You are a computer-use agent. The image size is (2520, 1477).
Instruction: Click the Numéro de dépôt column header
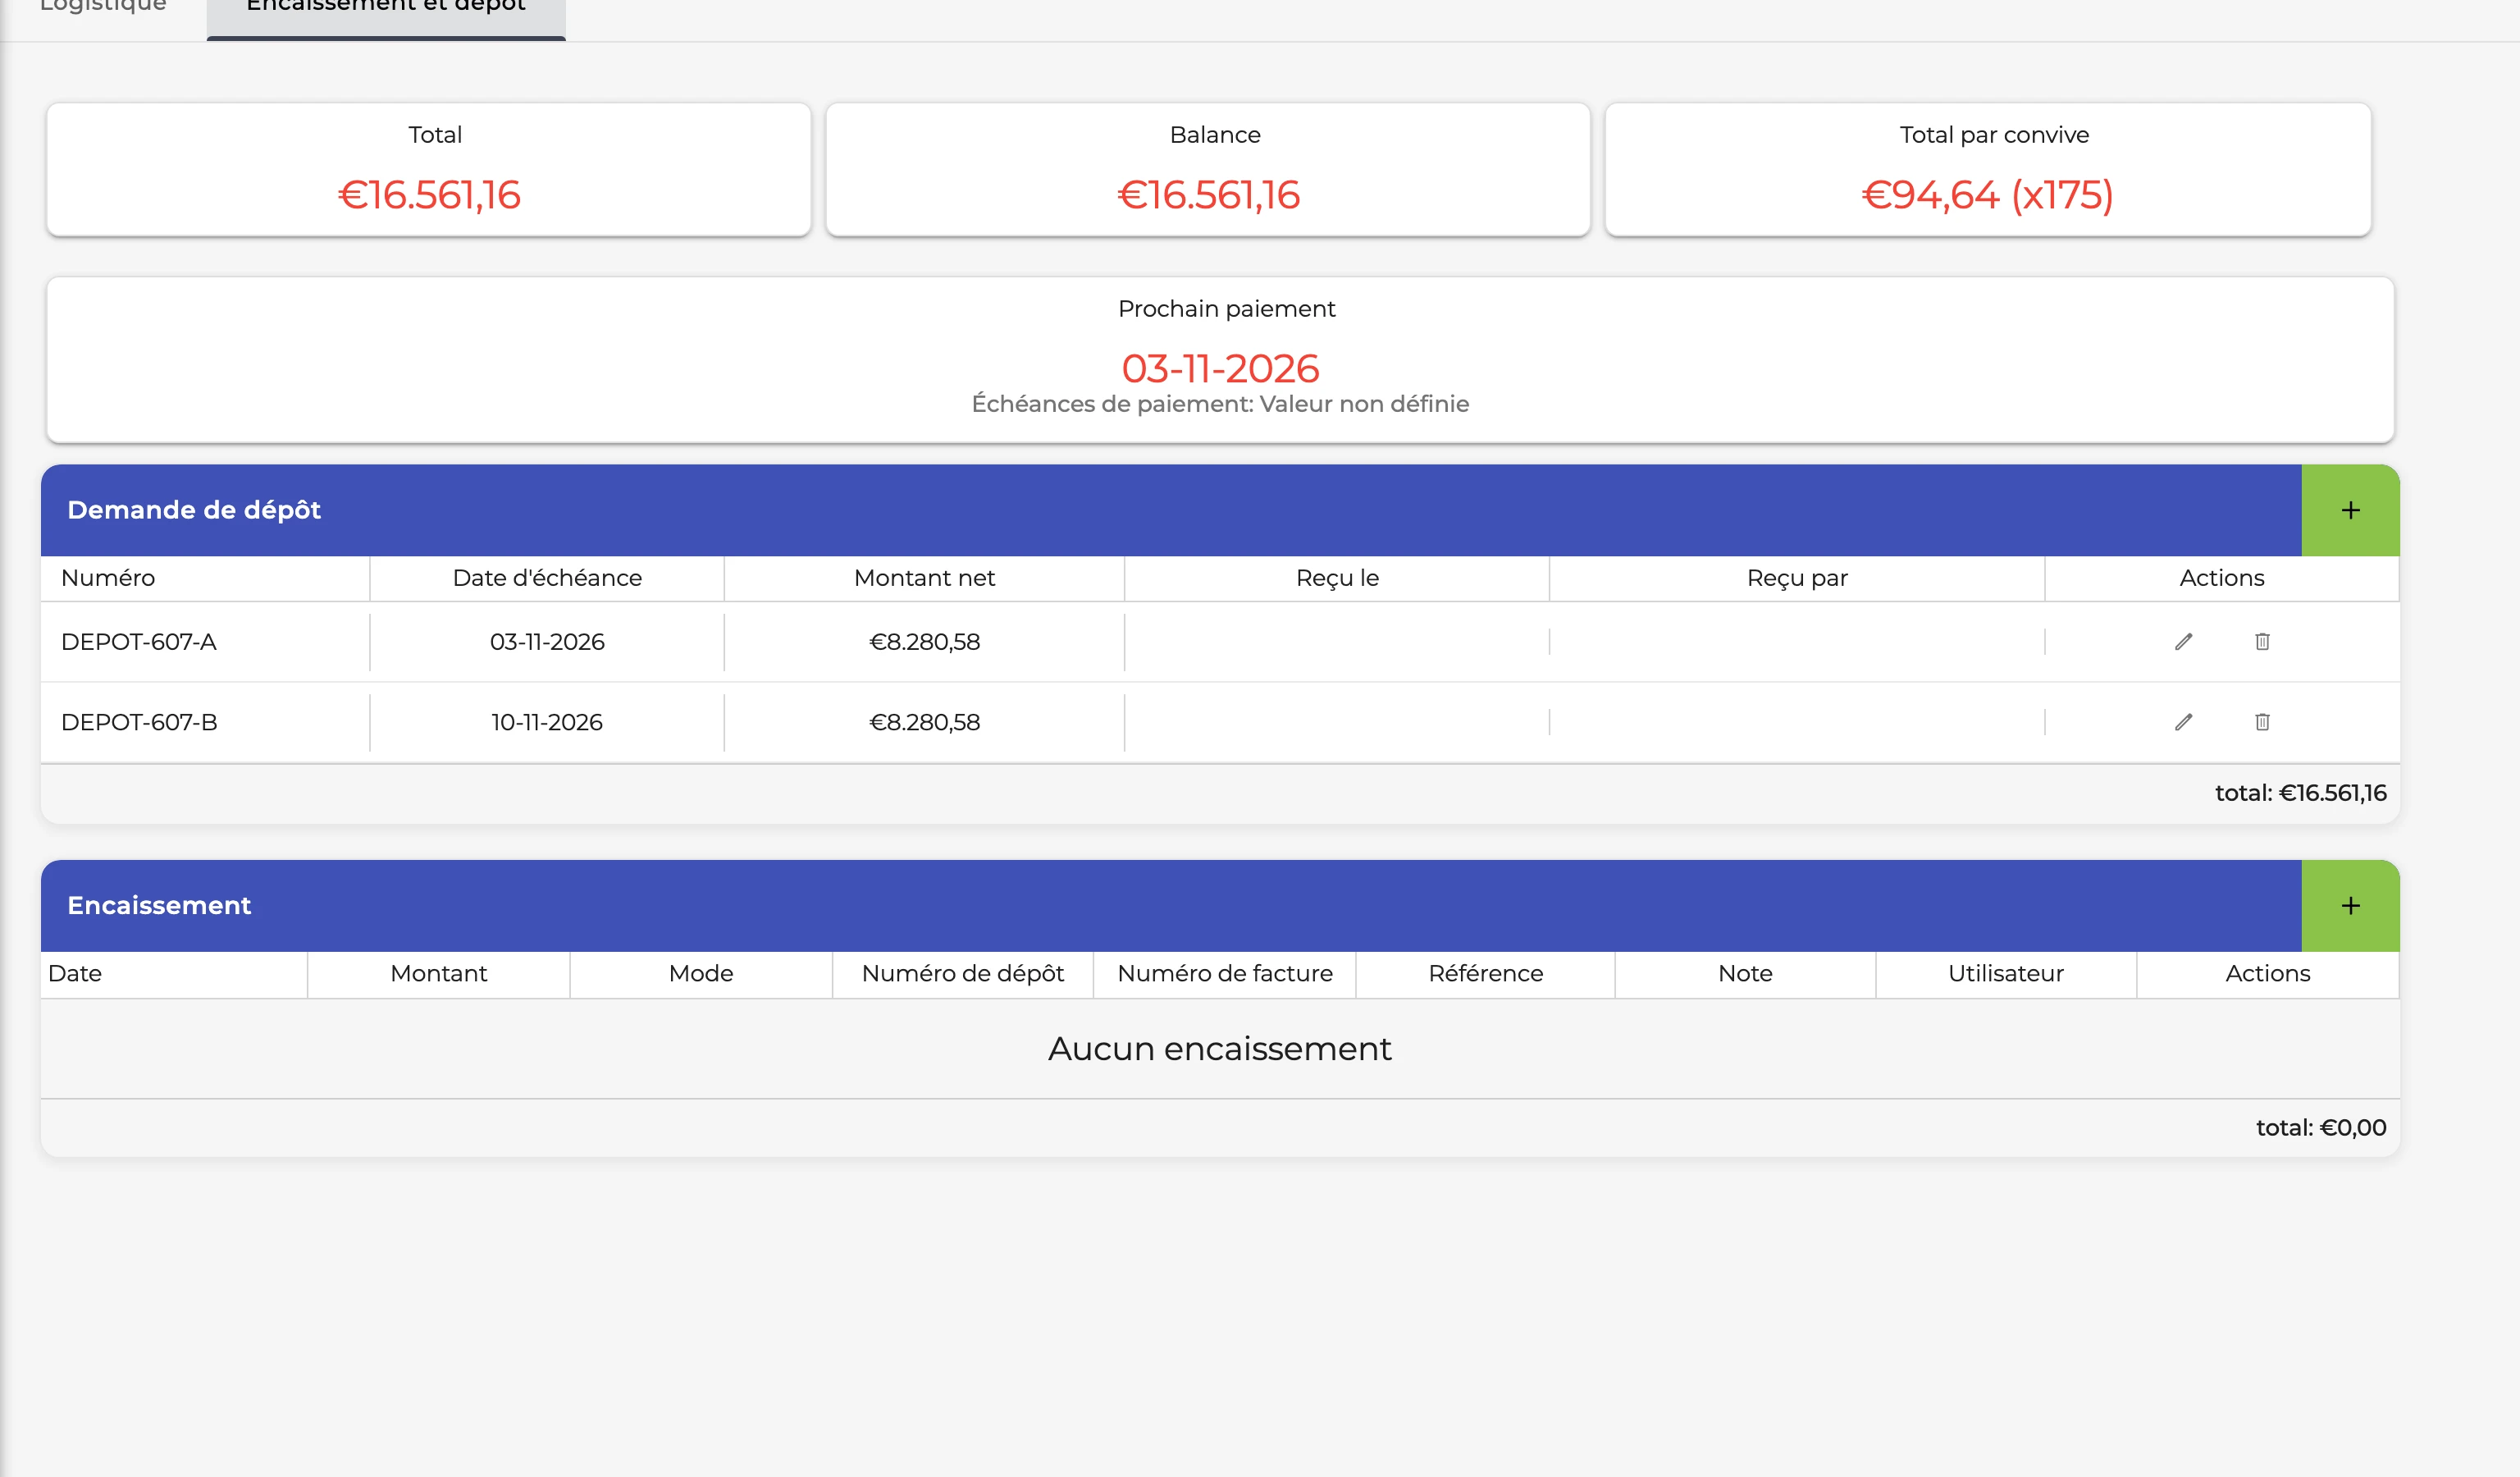coord(962,974)
